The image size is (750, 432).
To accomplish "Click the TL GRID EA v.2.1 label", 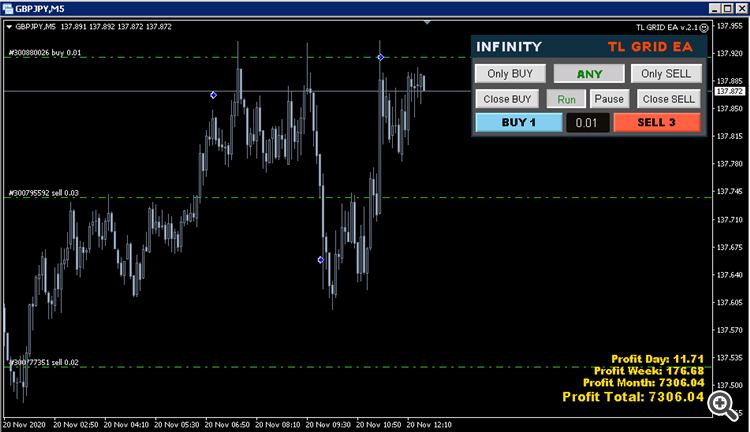I will click(x=667, y=27).
